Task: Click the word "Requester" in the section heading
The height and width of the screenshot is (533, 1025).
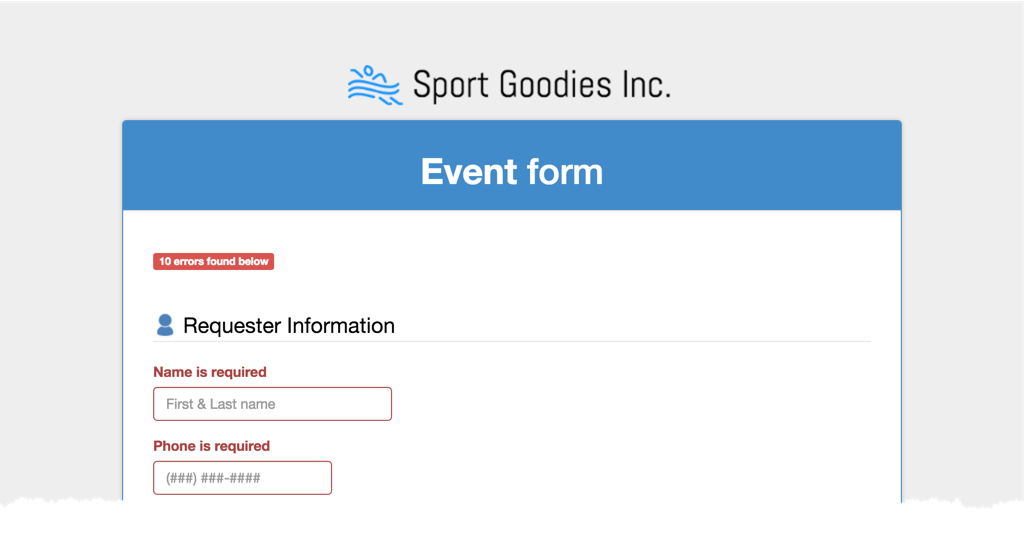Action: [x=232, y=325]
